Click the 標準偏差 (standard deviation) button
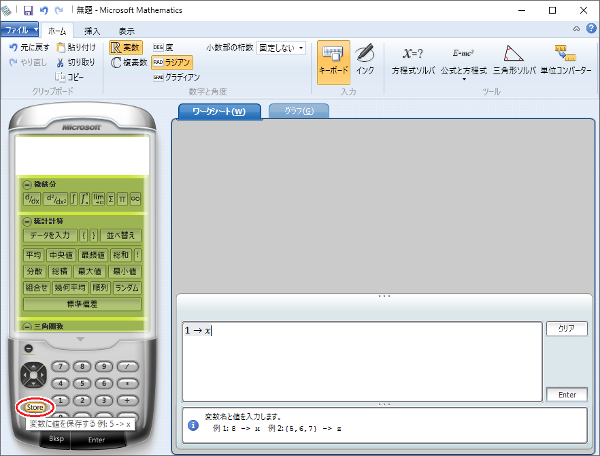600x456 pixels. 82,304
